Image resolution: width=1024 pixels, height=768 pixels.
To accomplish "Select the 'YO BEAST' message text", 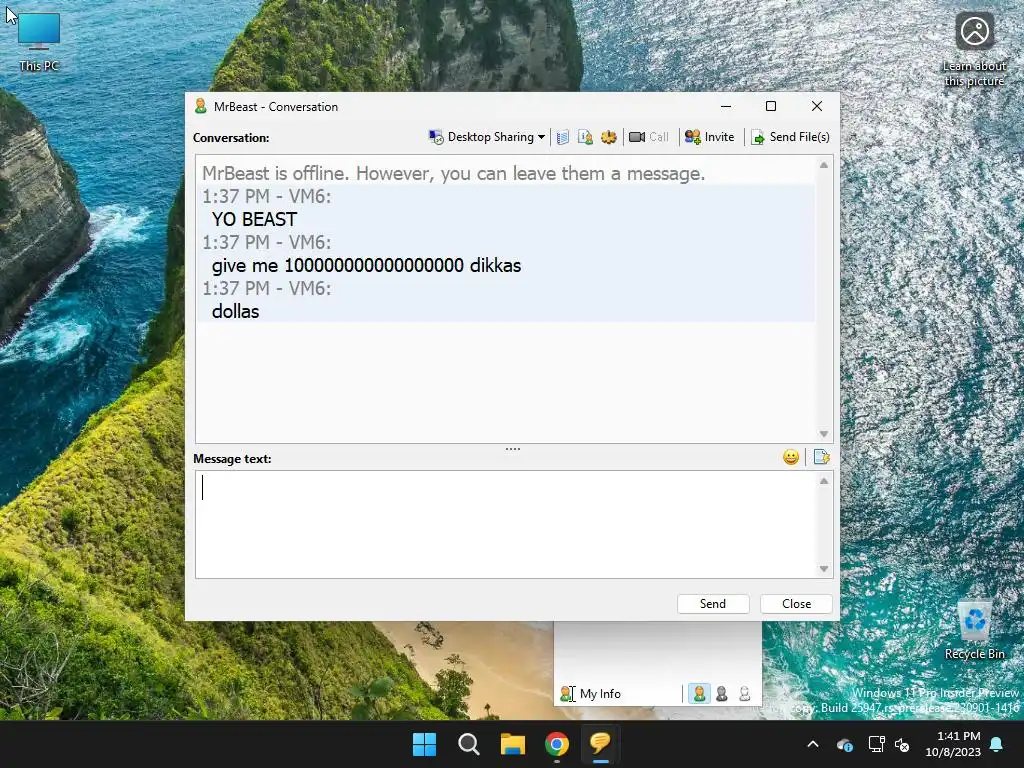I will 254,219.
